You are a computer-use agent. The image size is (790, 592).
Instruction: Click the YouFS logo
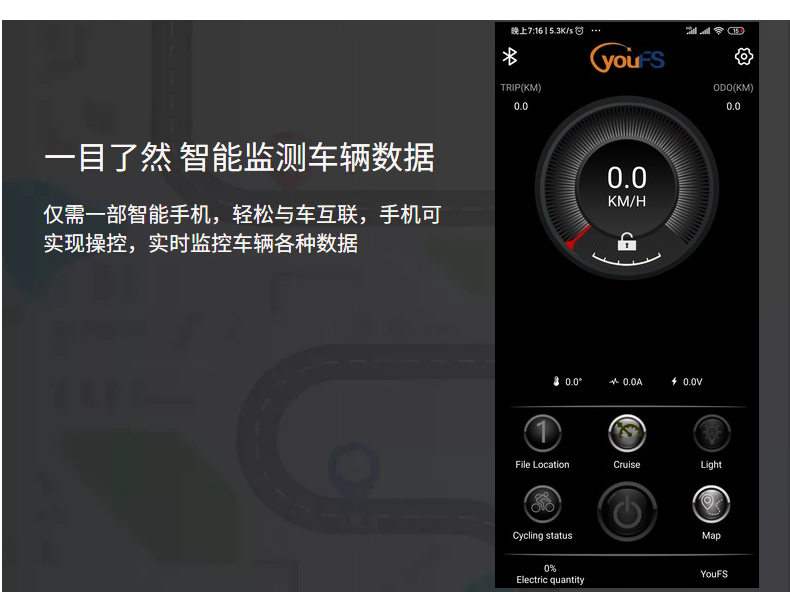pos(627,58)
